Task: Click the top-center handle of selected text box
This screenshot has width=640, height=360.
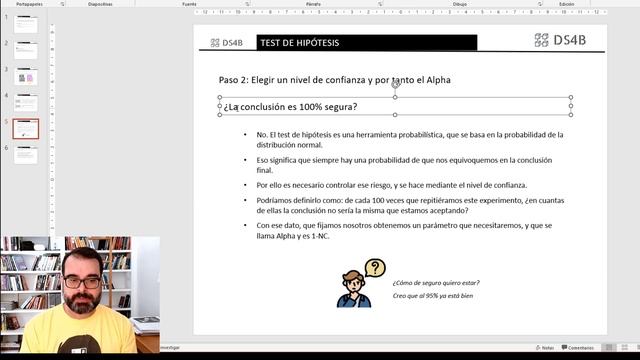Action: 395,98
